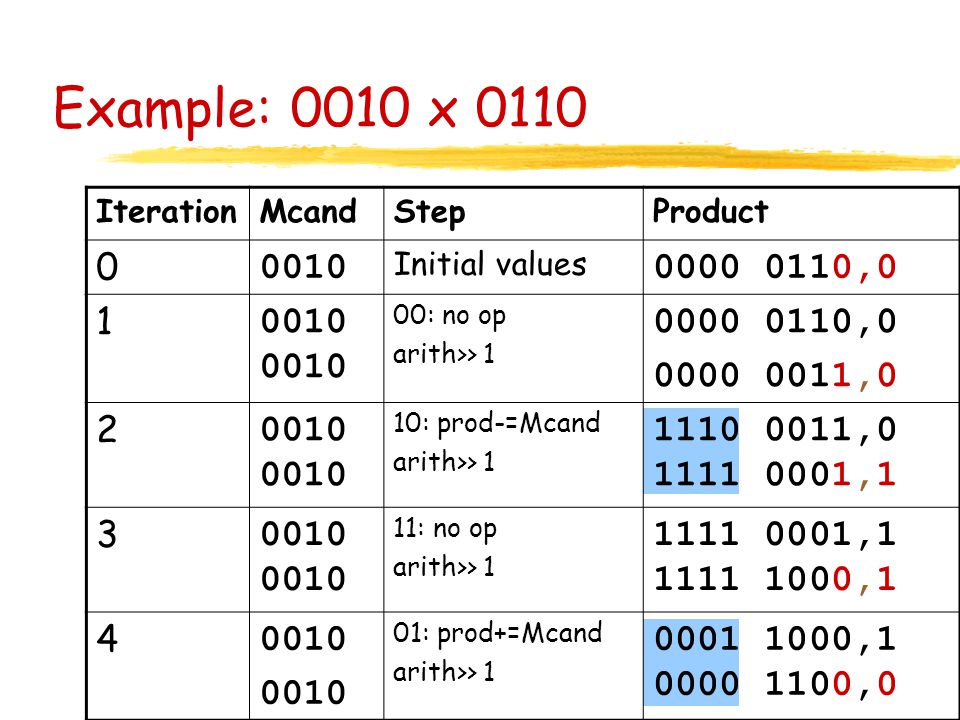Select '01: prod+=Mcand' step text
Image resolution: width=960 pixels, height=720 pixels.
498,633
